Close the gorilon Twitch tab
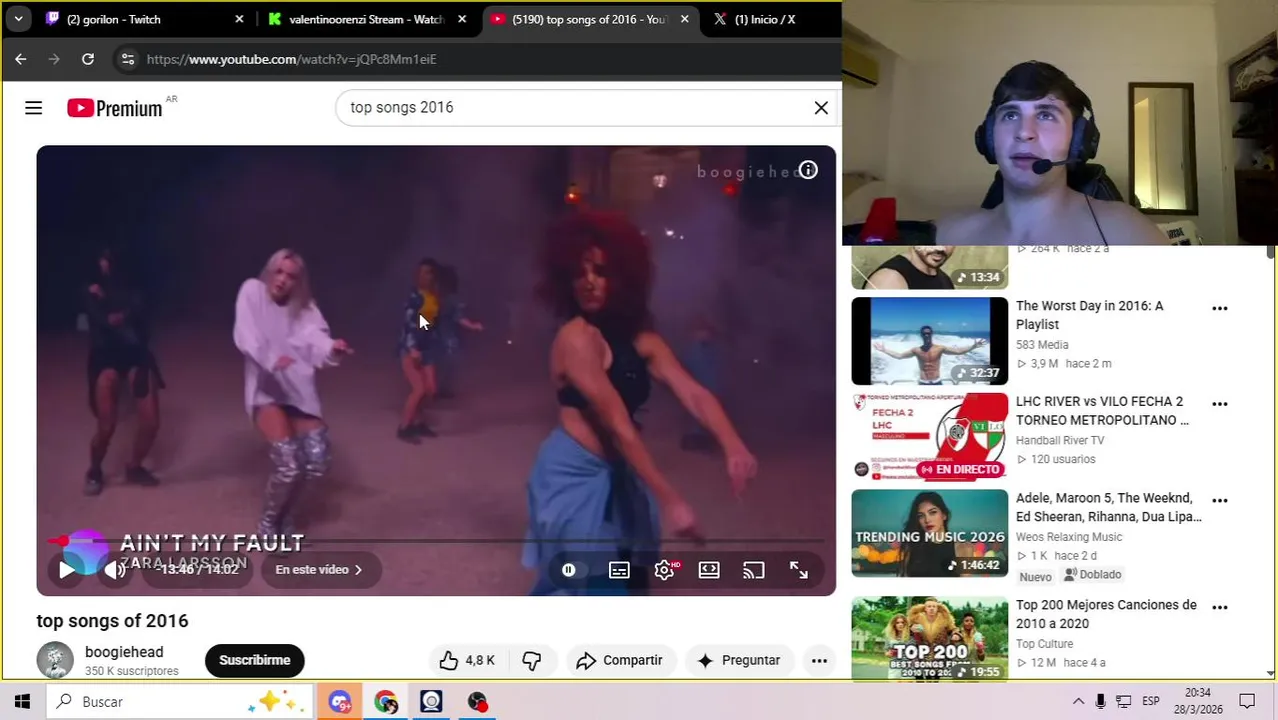 [239, 19]
